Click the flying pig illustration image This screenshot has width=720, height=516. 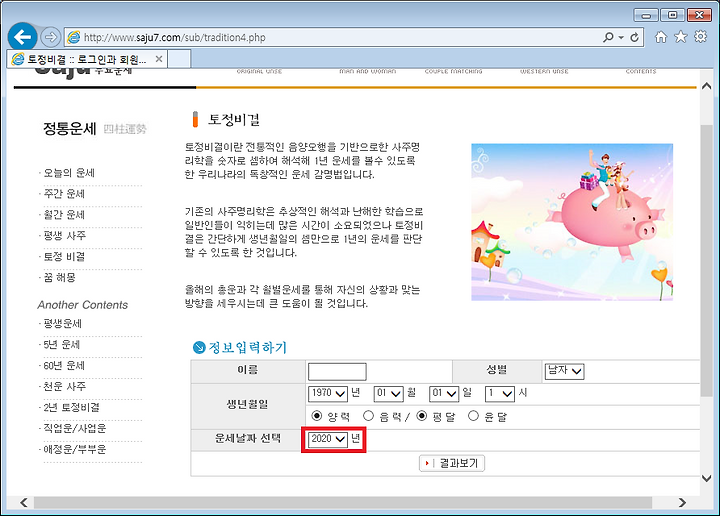coord(572,222)
